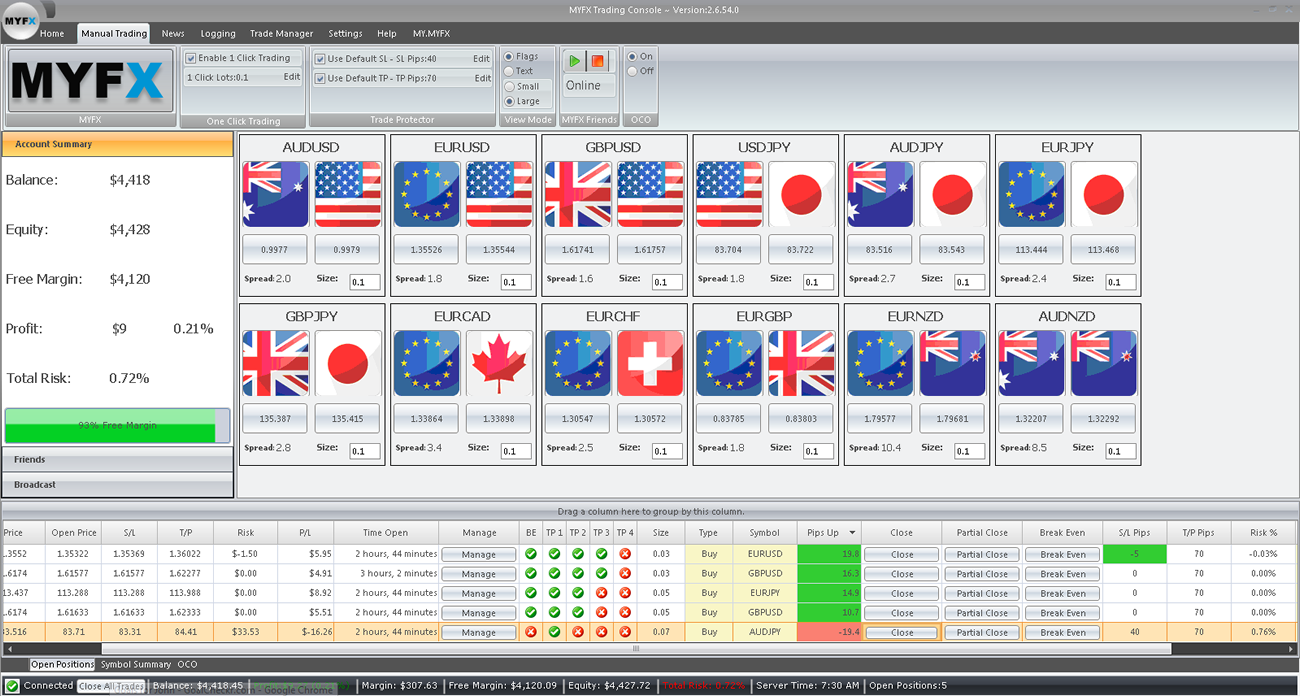Image resolution: width=1300 pixels, height=696 pixels.
Task: Click the Open Positions bottom tab
Action: 62,664
